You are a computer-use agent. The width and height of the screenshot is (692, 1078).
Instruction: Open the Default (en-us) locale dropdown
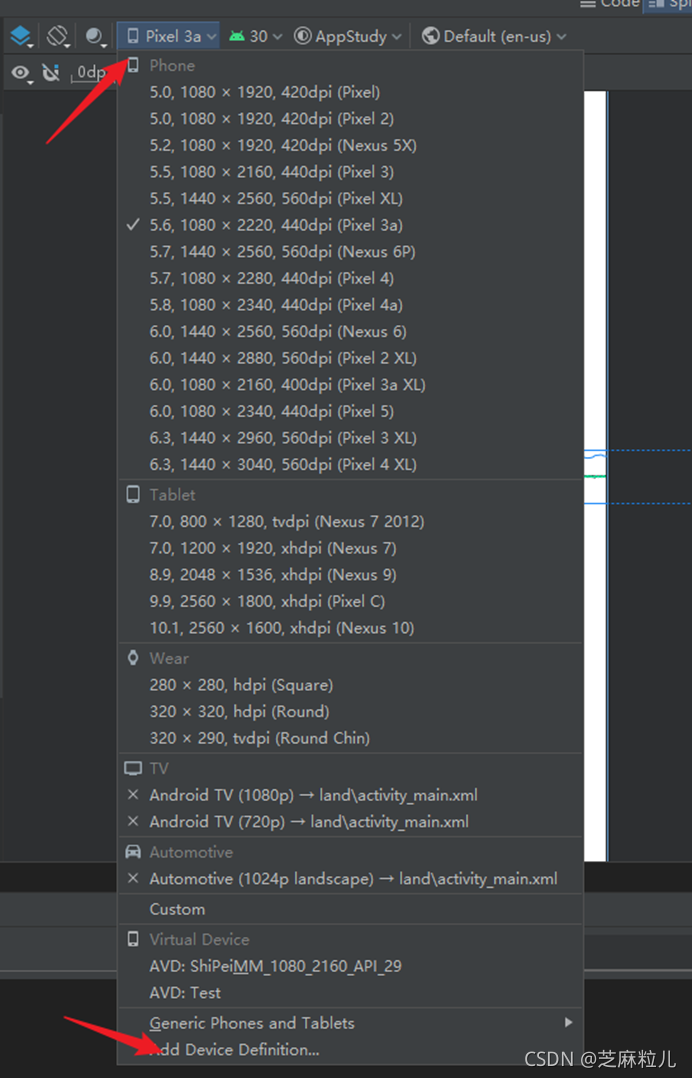click(494, 36)
